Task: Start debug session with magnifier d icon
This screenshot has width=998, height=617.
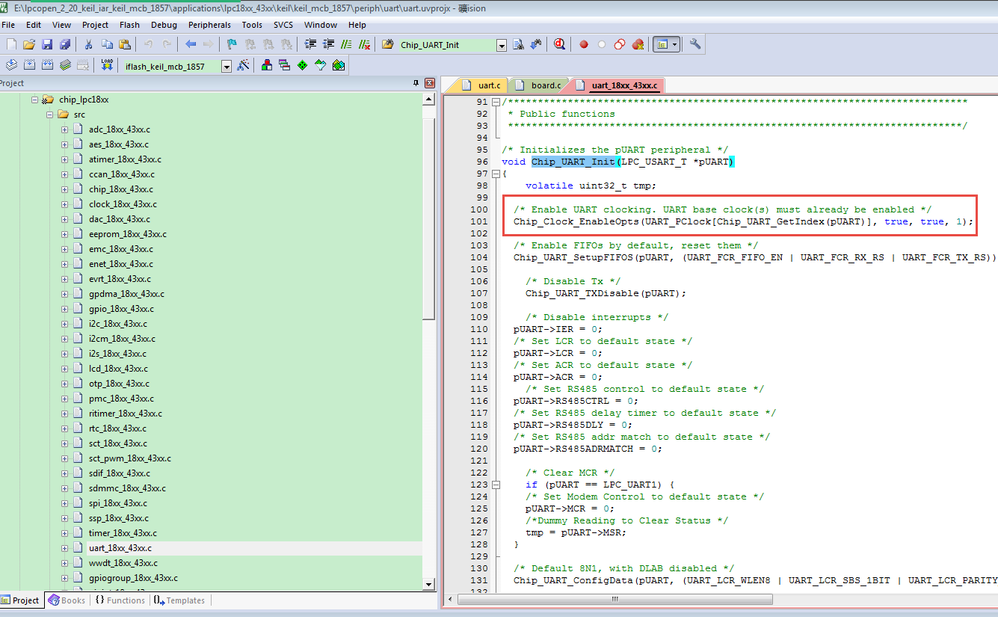Action: pyautogui.click(x=559, y=45)
